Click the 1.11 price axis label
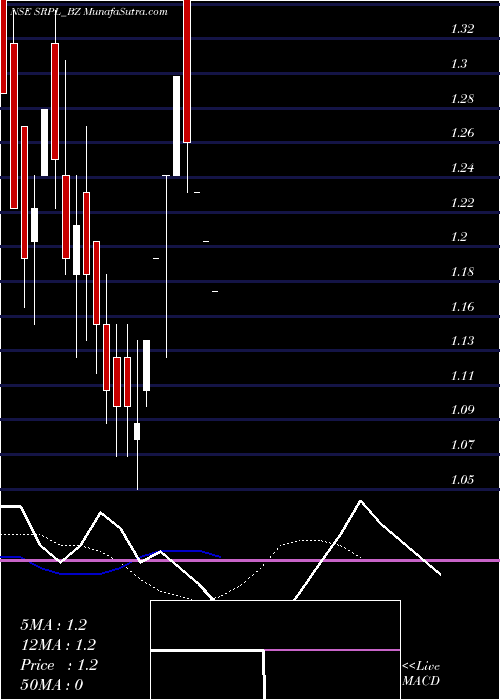Viewport: 500px width, 700px height. coord(462,376)
